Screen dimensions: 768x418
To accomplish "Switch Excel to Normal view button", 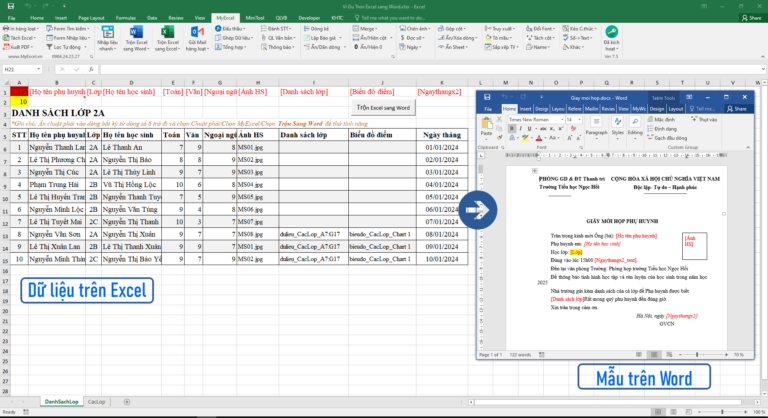I will pos(658,412).
